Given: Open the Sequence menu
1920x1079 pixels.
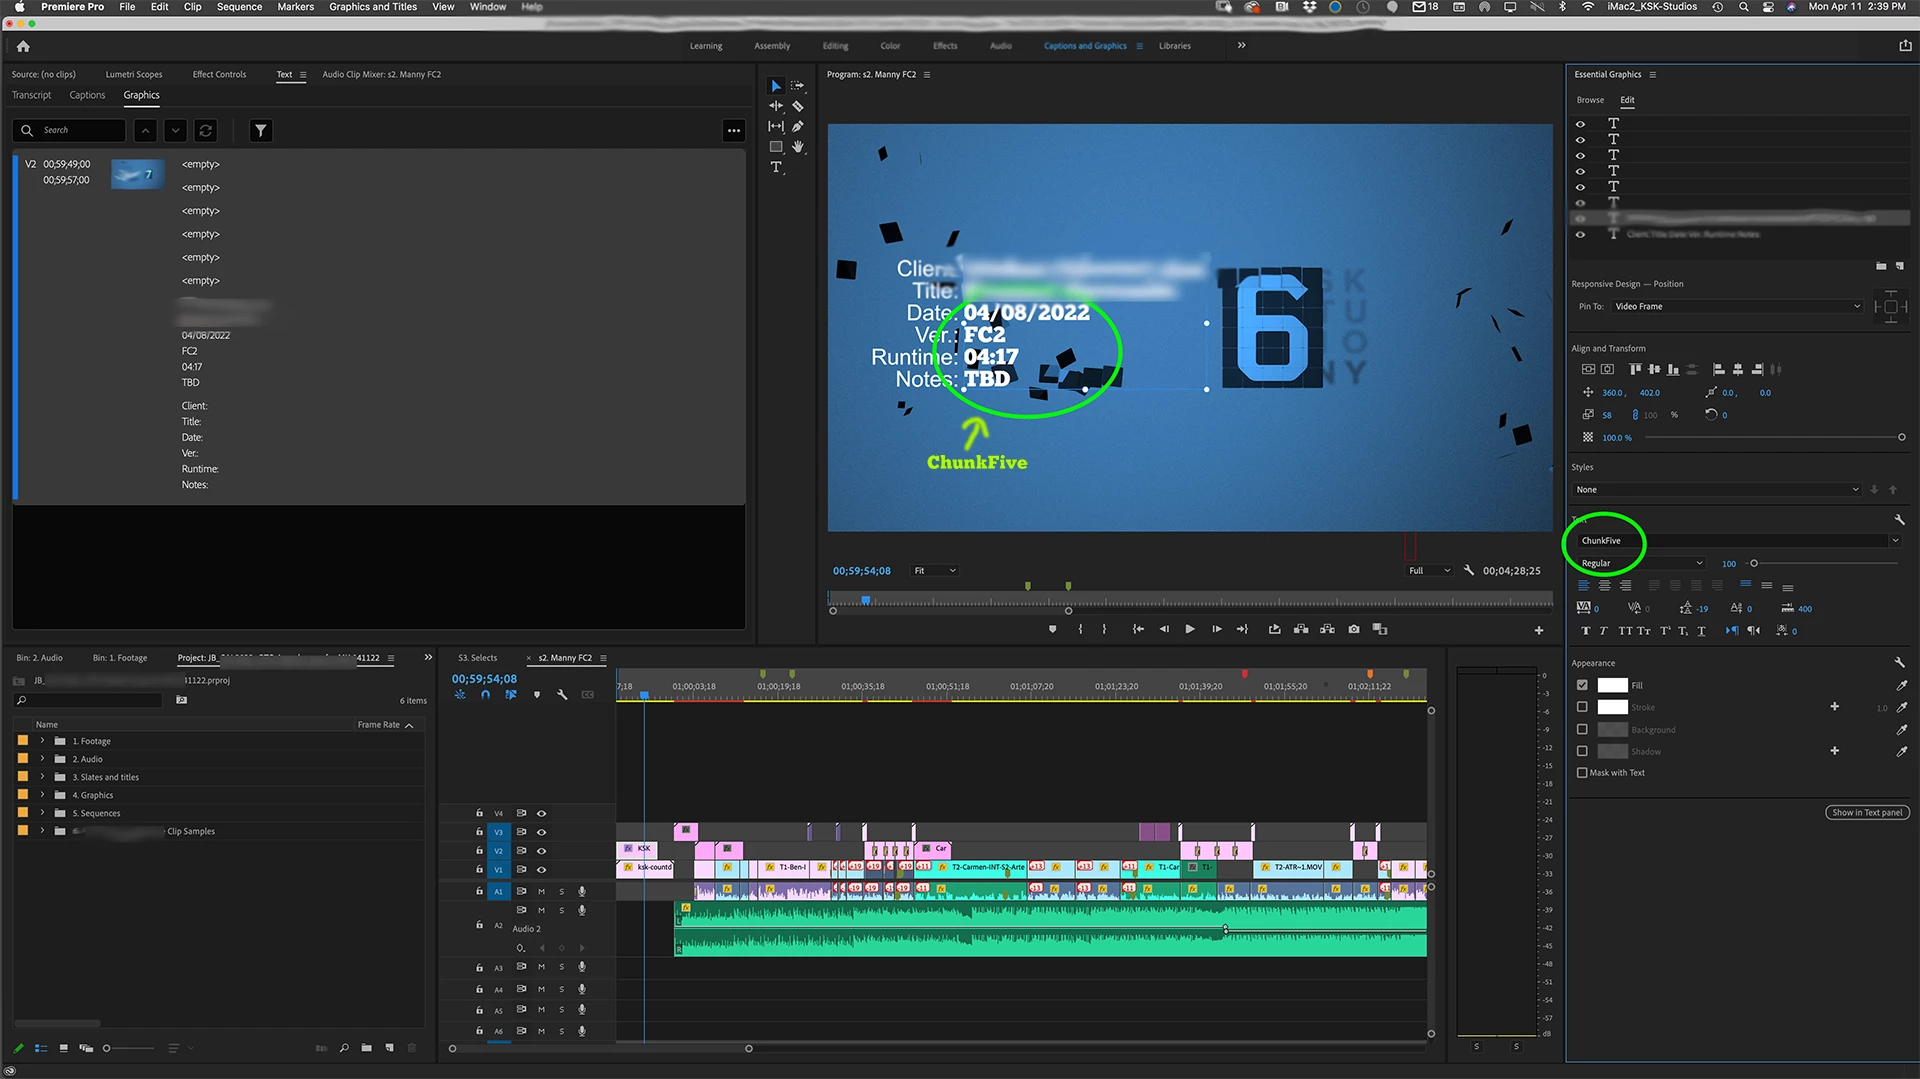Looking at the screenshot, I should [240, 7].
